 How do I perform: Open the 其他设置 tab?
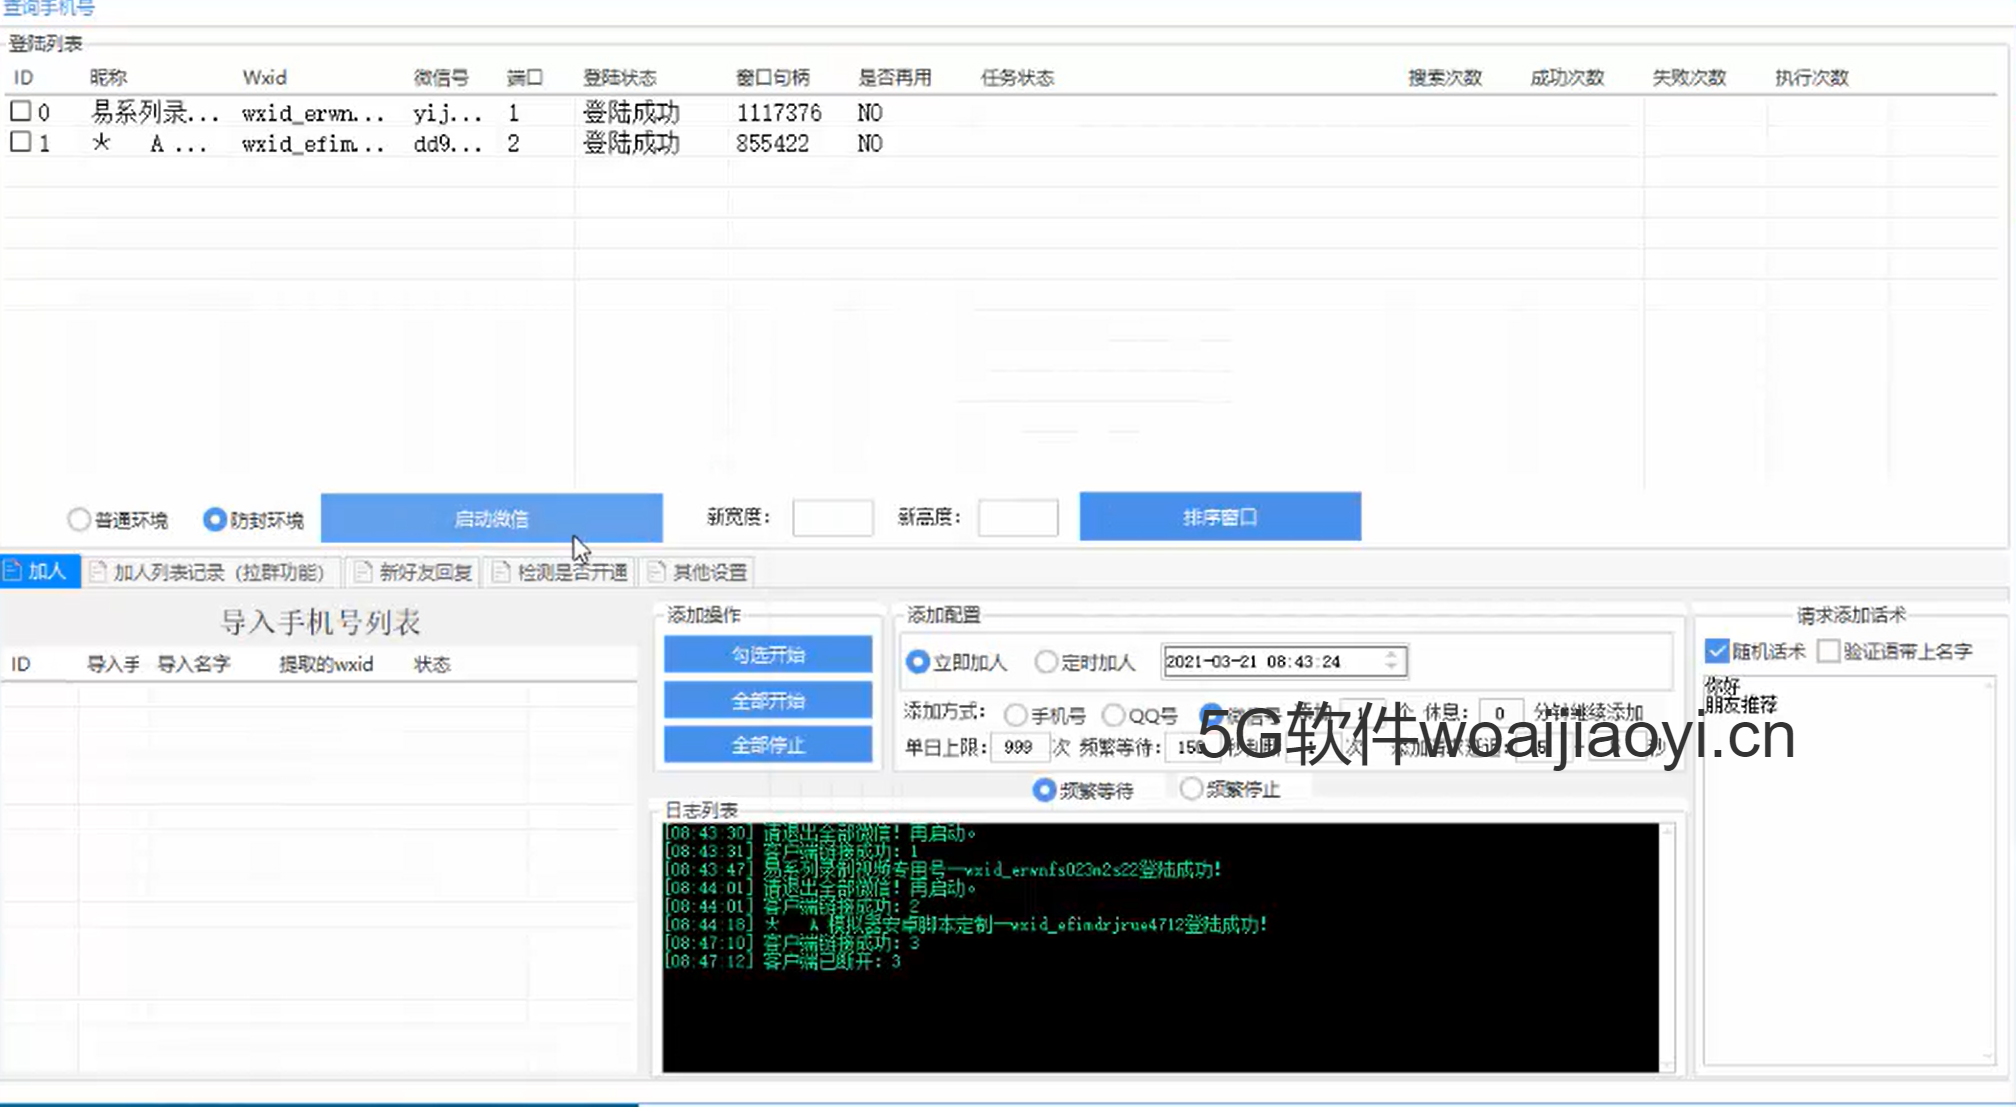tap(698, 572)
